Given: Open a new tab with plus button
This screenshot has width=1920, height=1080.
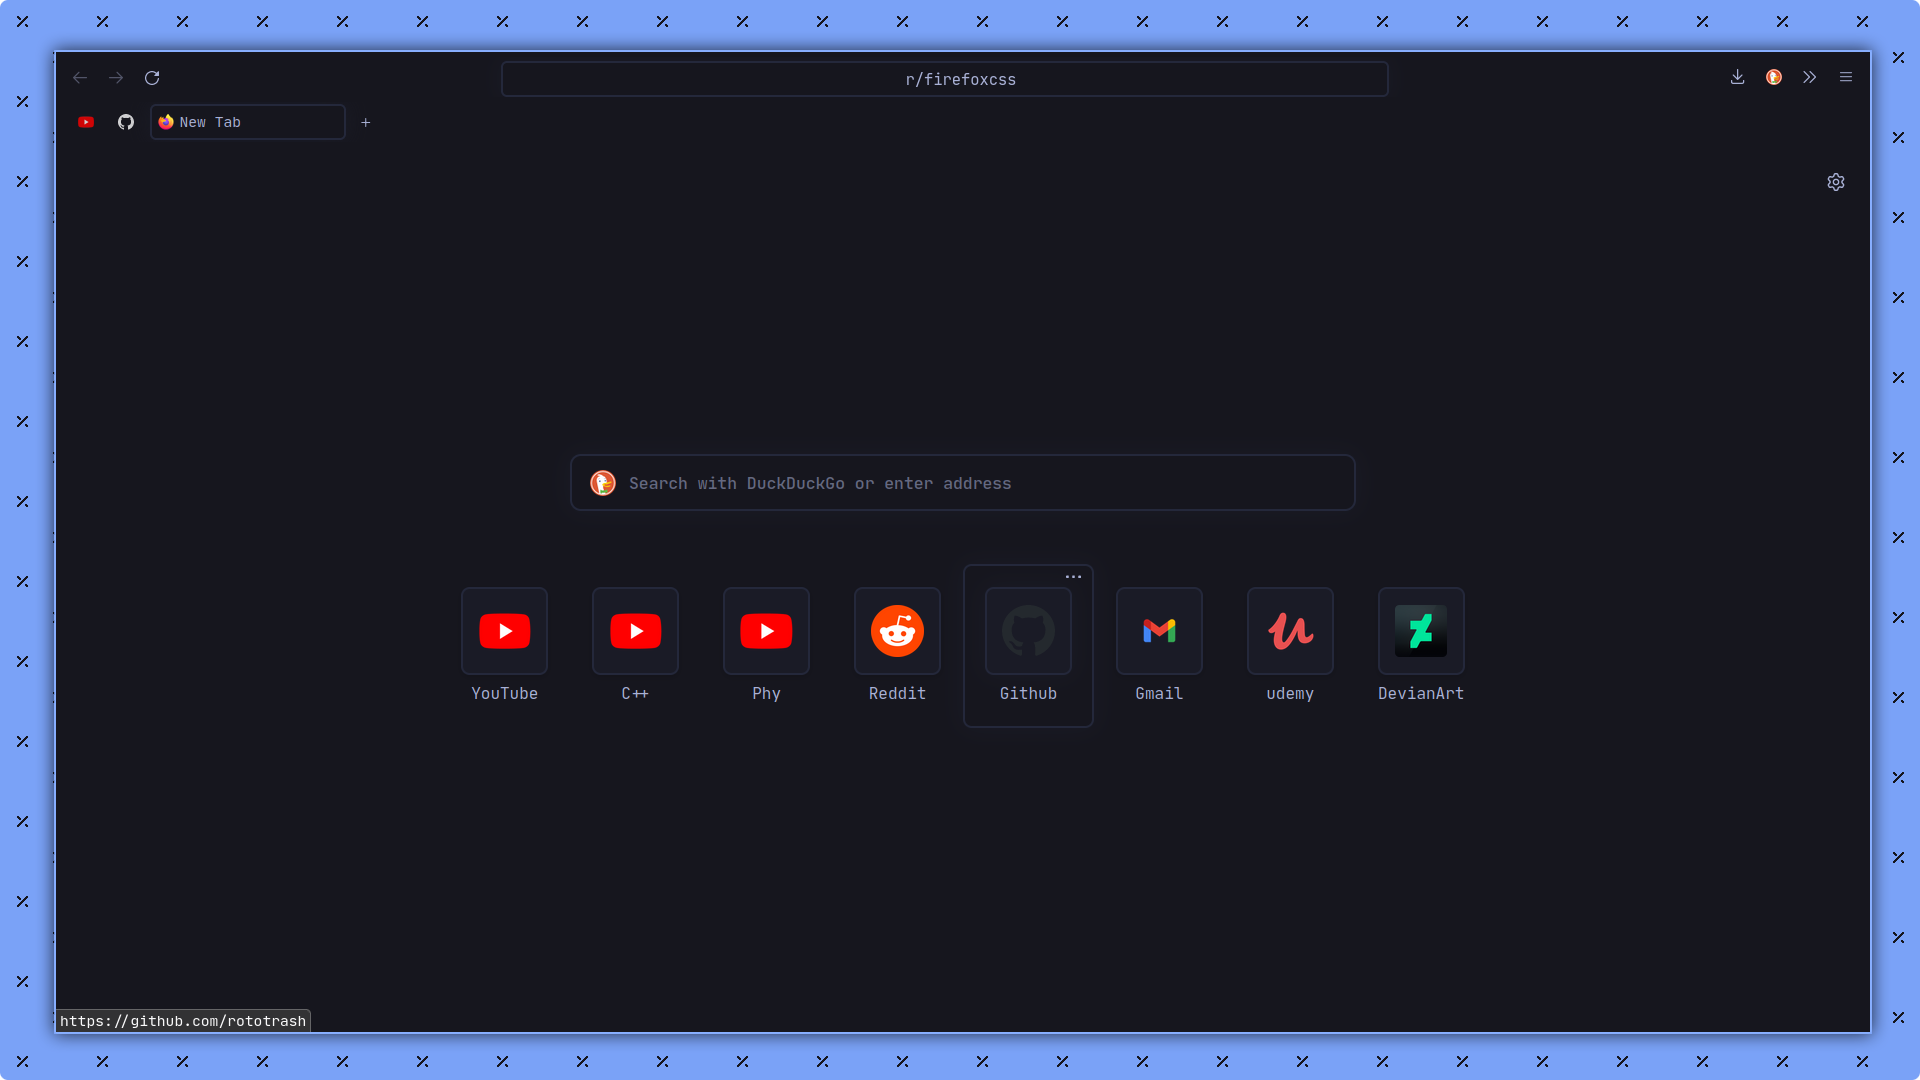Looking at the screenshot, I should coord(366,122).
